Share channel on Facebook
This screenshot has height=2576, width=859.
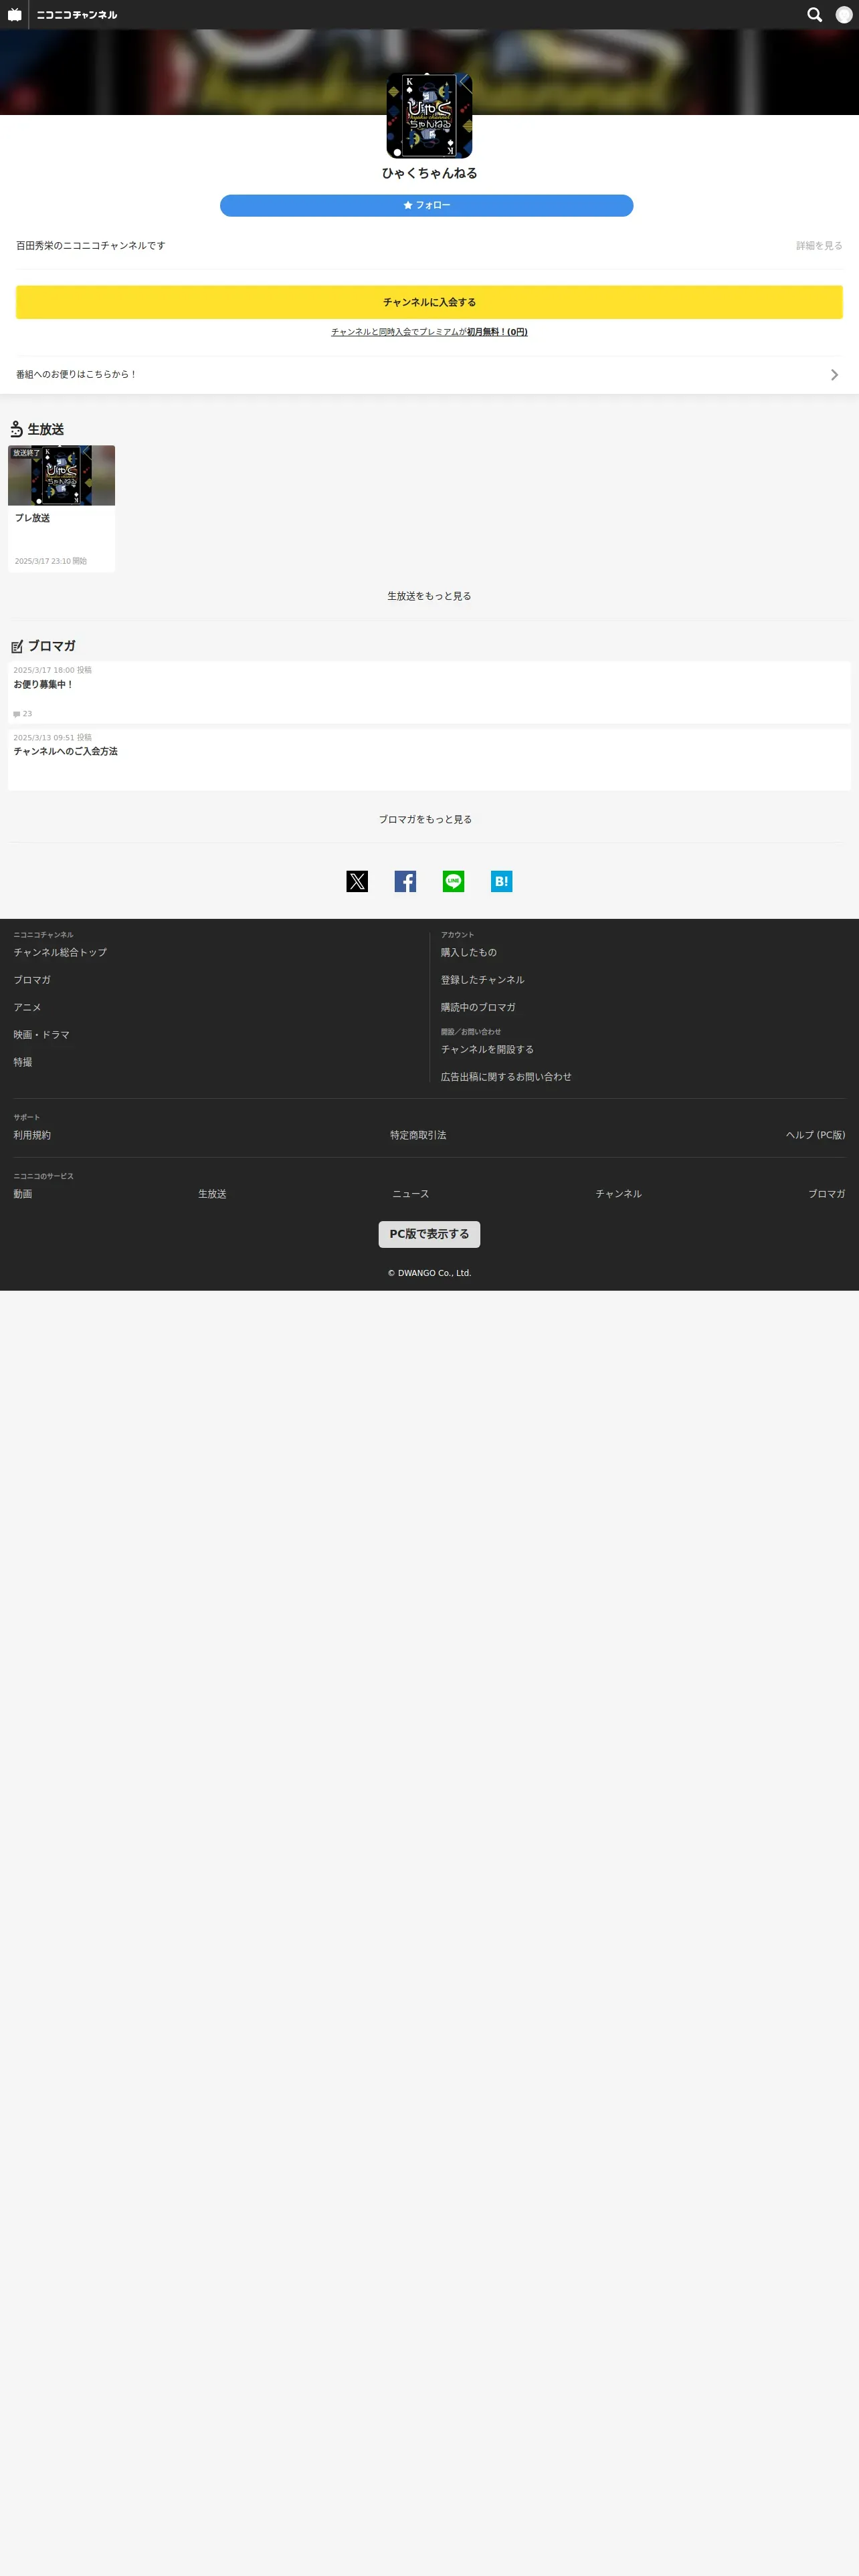click(x=405, y=881)
